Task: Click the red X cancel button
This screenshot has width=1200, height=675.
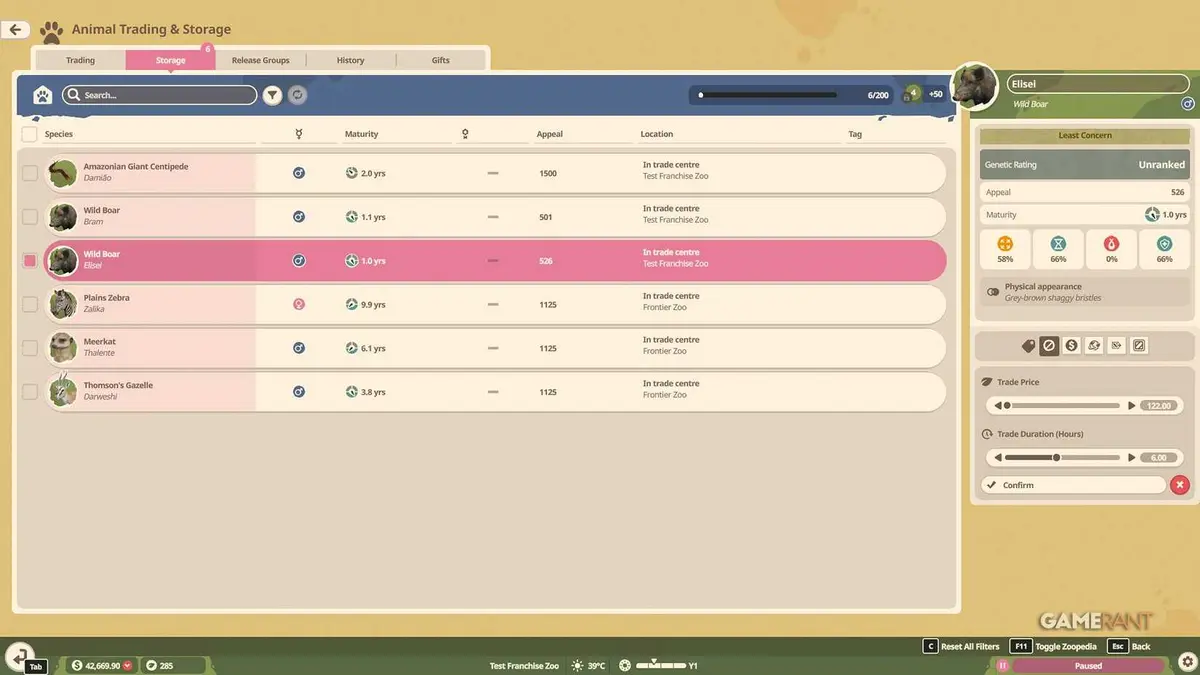Action: tap(1180, 485)
